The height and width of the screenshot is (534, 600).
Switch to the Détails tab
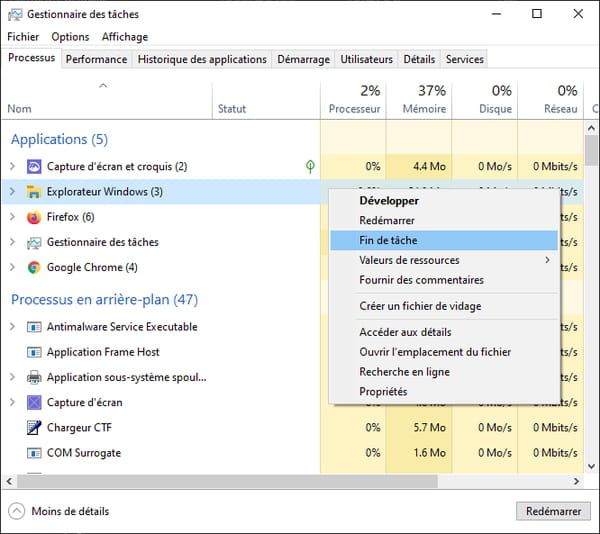[x=419, y=59]
